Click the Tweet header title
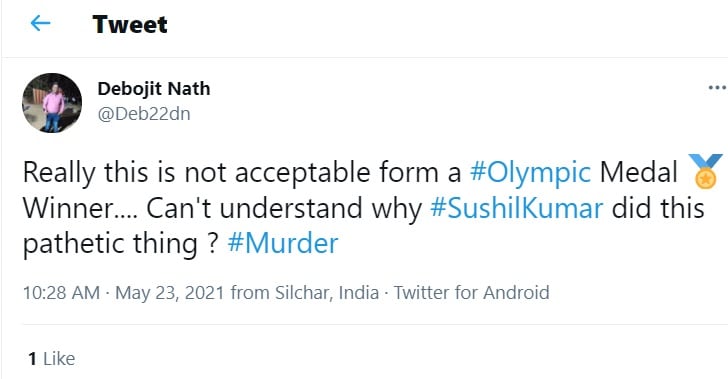 (130, 24)
